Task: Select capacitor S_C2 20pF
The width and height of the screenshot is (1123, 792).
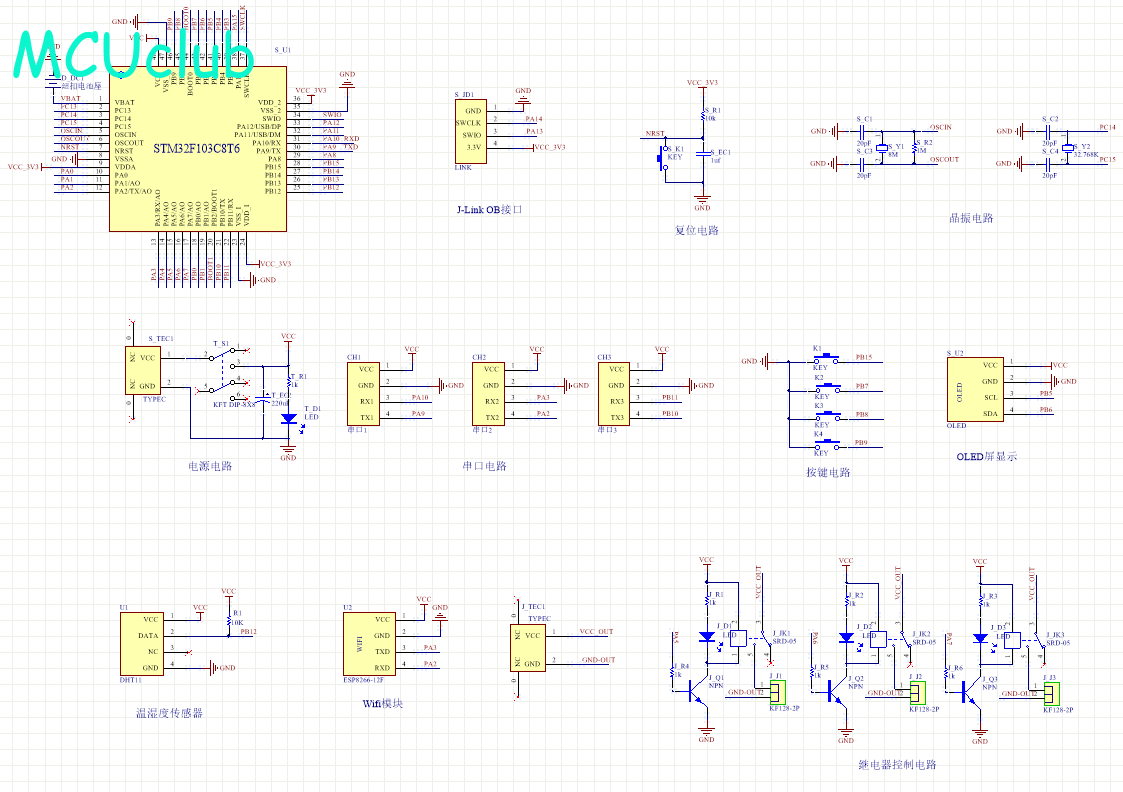Action: [x=1048, y=131]
